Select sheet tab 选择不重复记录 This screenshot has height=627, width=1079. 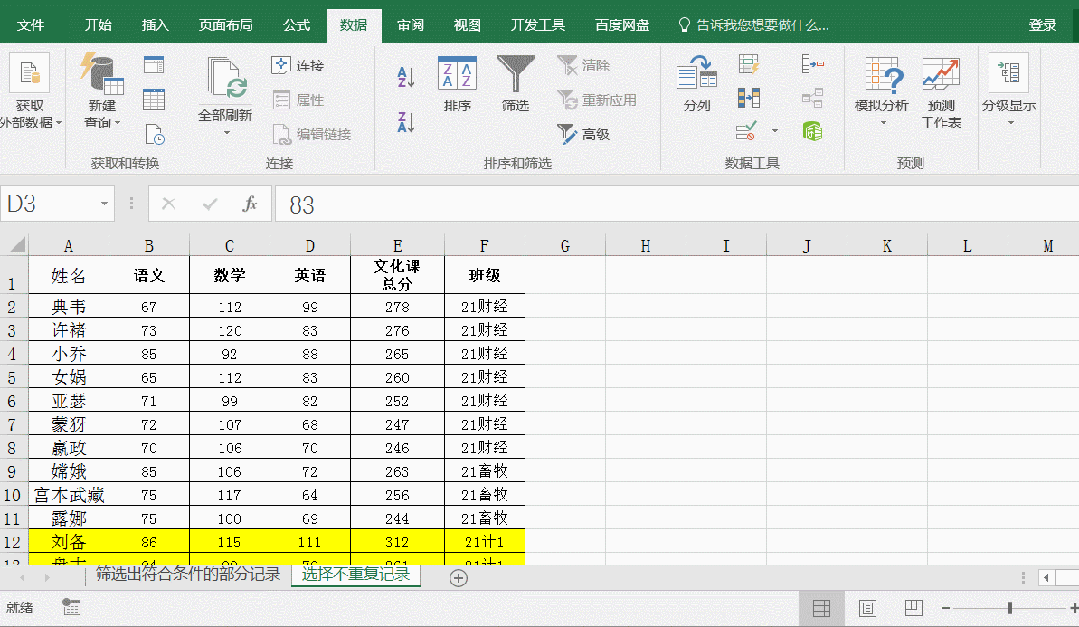[356, 574]
